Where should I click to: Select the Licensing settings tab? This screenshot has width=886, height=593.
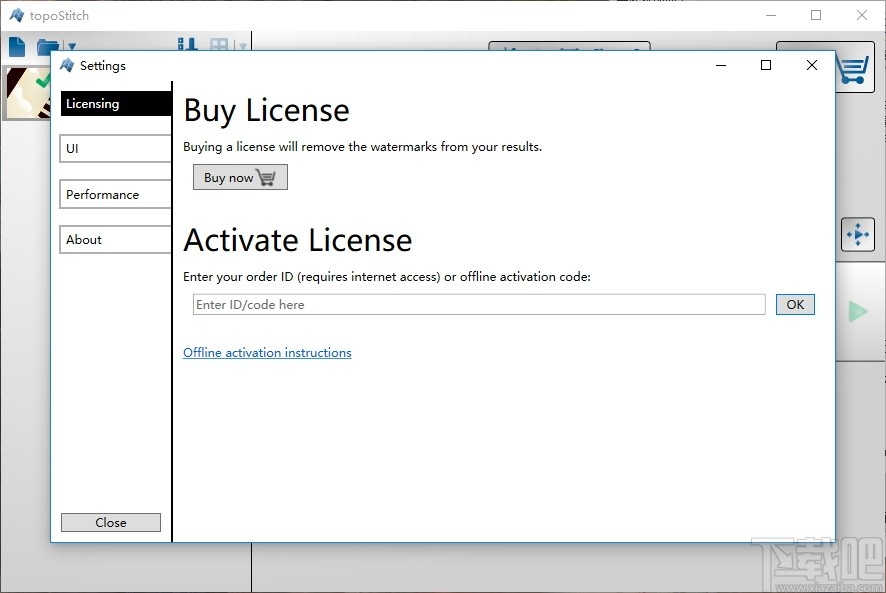click(x=116, y=103)
